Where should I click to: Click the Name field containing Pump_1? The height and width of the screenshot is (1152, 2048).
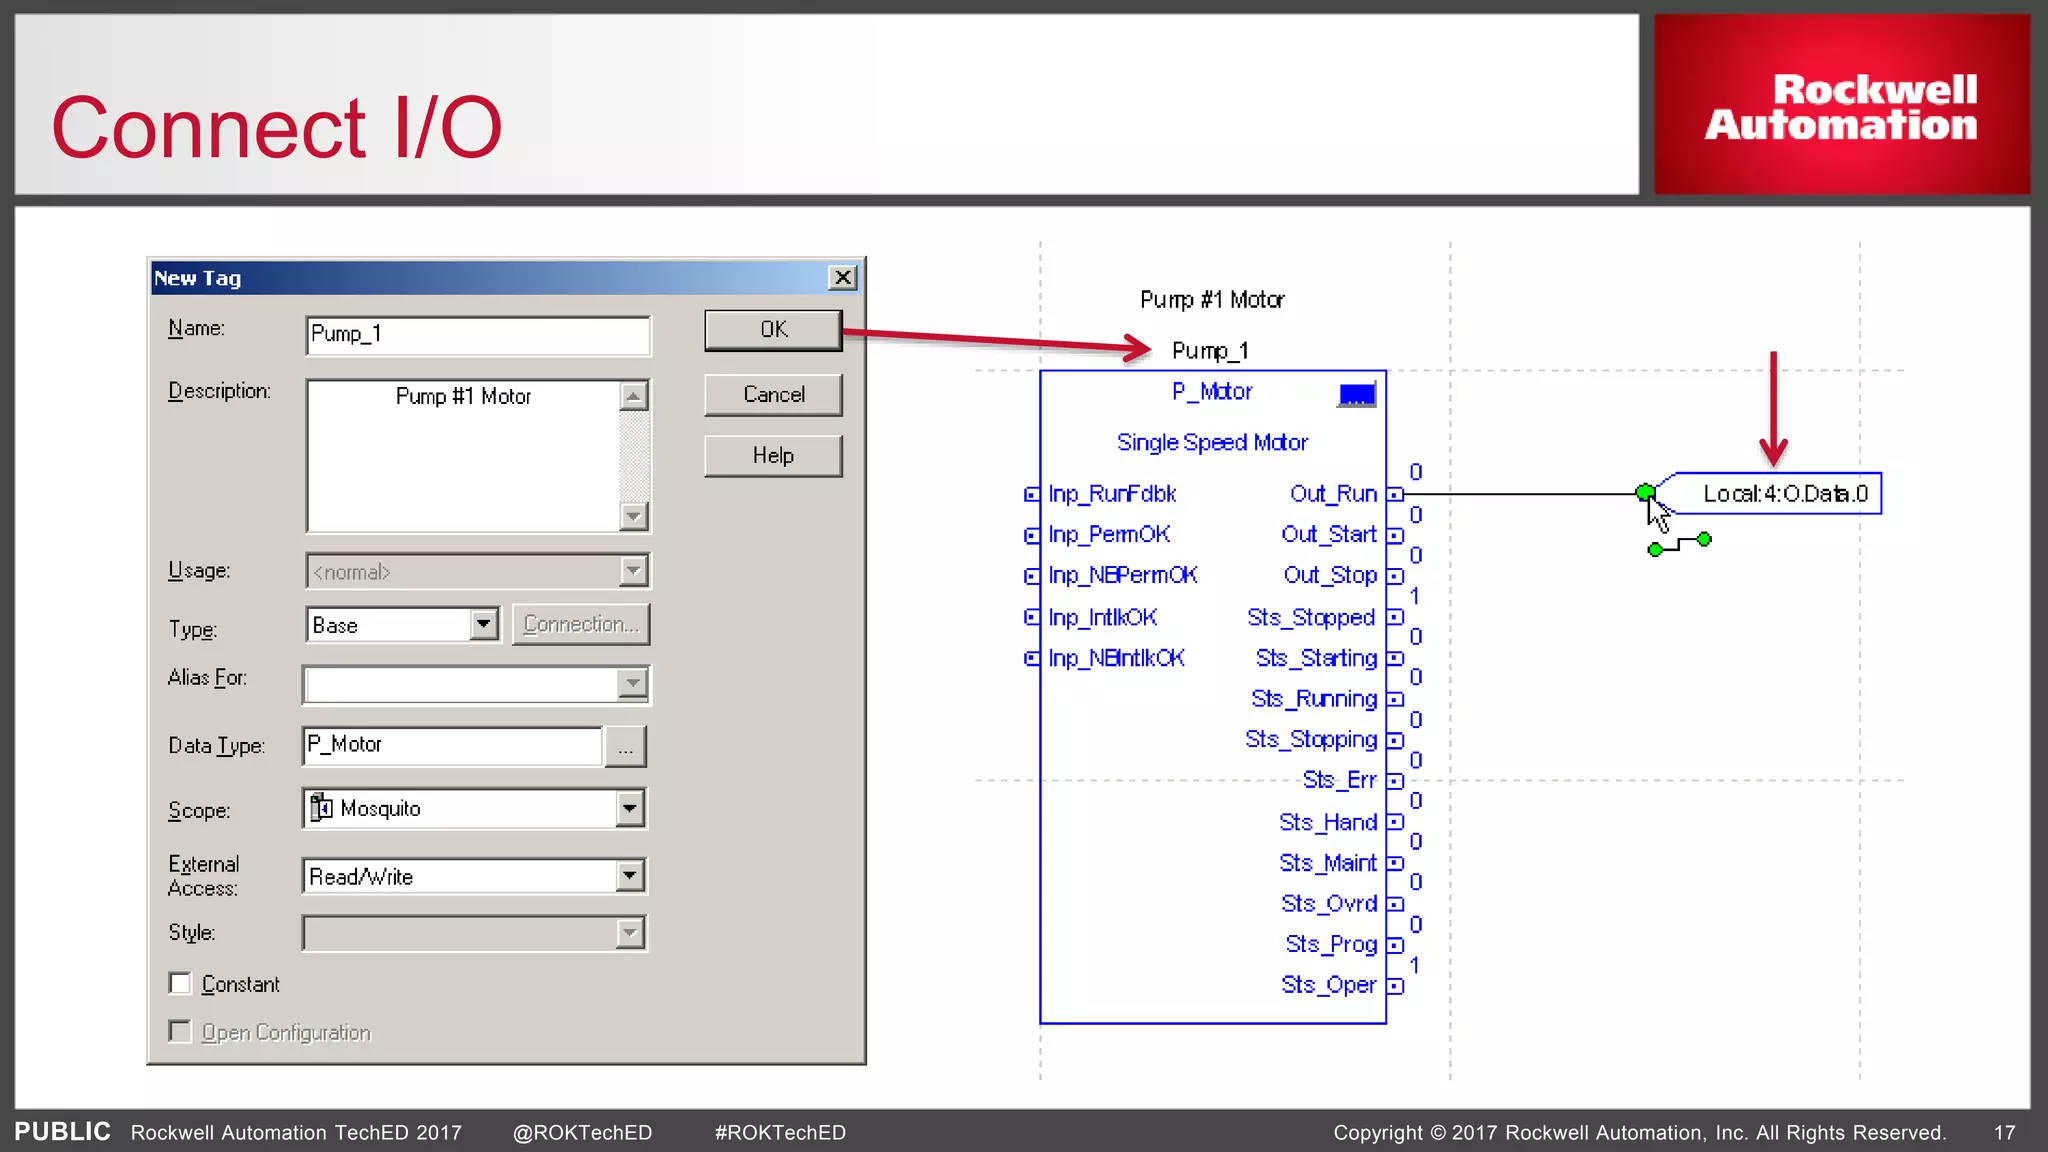tap(477, 335)
